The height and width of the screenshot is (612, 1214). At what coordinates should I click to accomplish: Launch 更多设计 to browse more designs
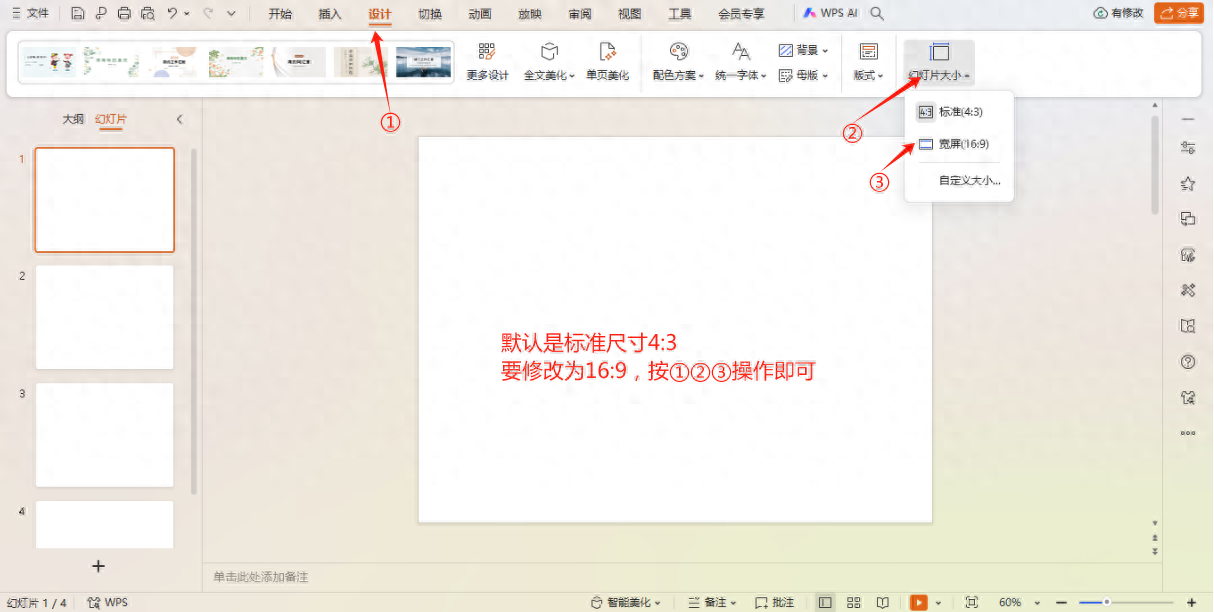487,61
